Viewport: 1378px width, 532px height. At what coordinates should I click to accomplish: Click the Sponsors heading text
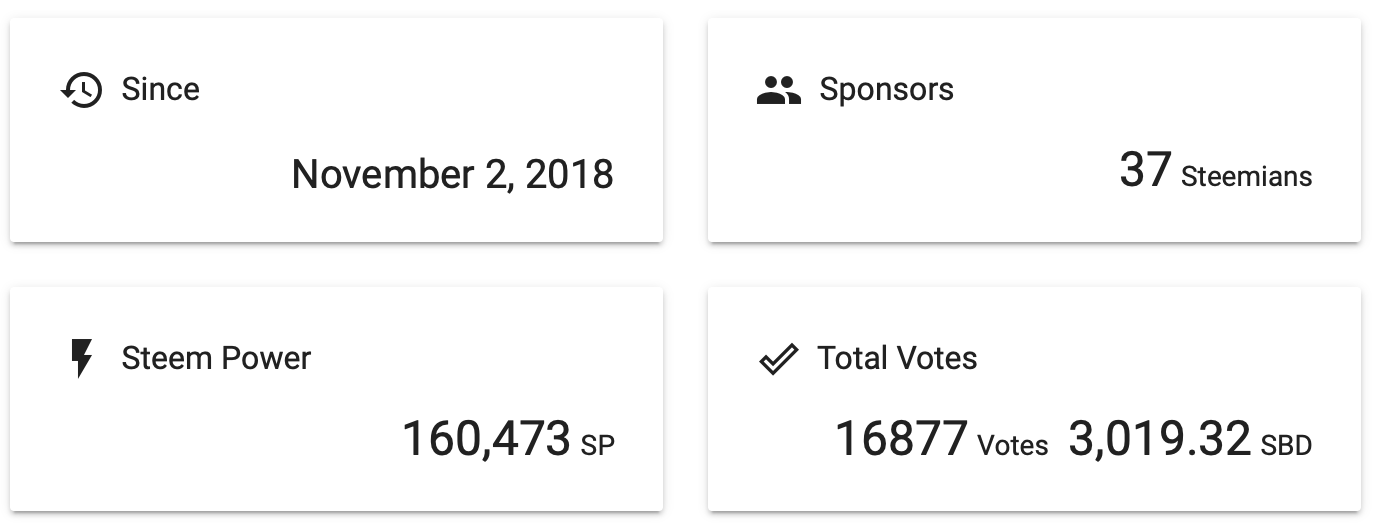886,89
